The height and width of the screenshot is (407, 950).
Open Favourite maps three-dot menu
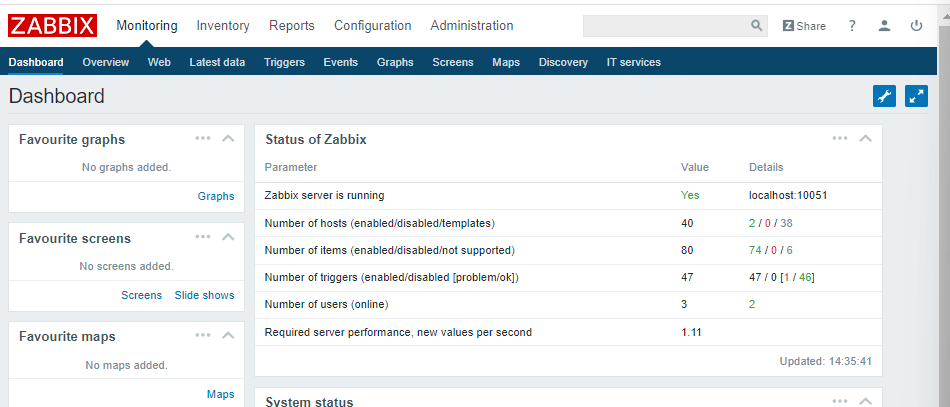[x=203, y=335]
